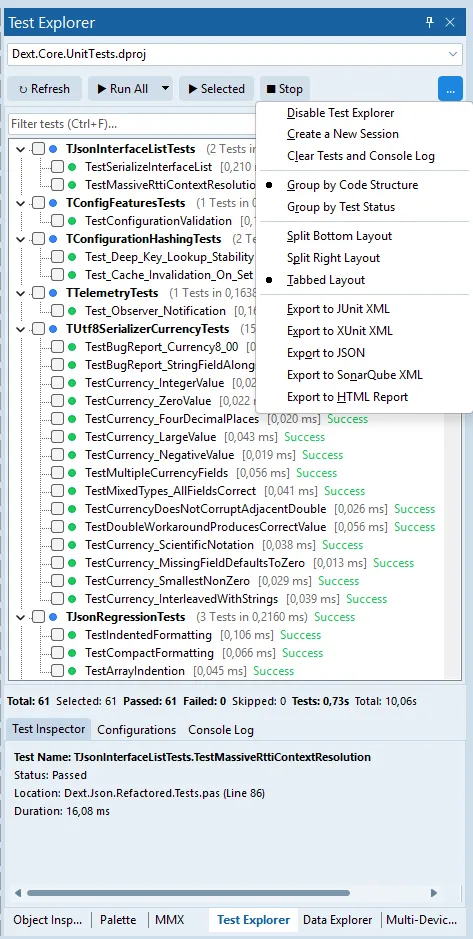473x939 pixels.
Task: Check the Test_Deep_Key_Lookup_Stability checkbox
Action: click(x=57, y=257)
